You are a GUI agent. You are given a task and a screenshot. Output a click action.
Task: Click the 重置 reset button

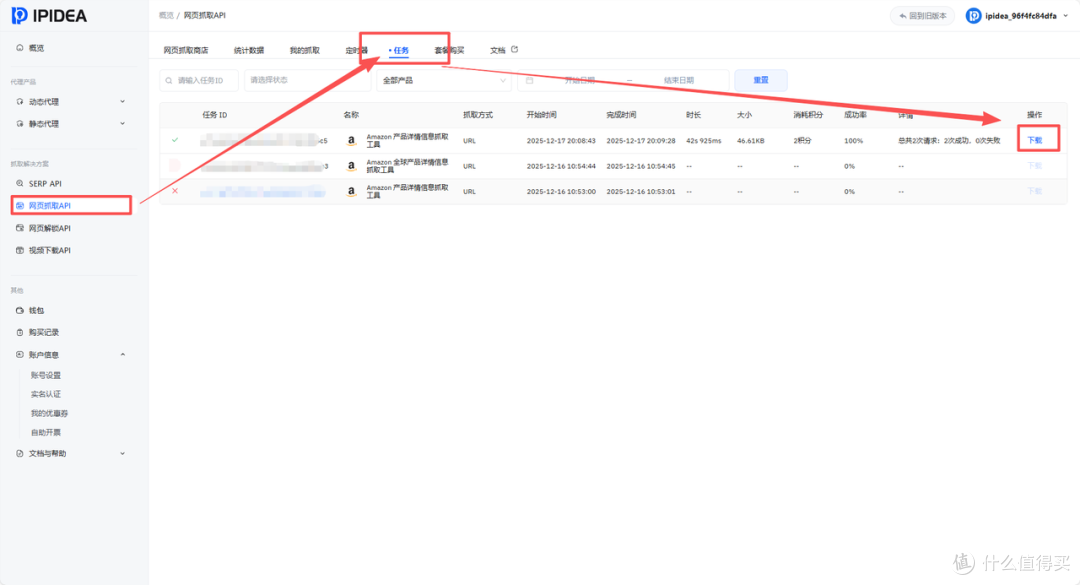tap(760, 81)
